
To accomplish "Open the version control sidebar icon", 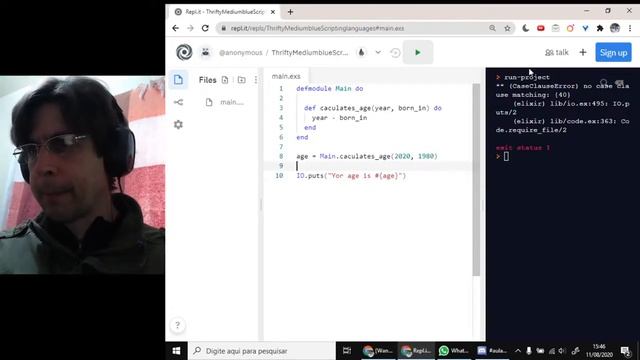I will [178, 102].
